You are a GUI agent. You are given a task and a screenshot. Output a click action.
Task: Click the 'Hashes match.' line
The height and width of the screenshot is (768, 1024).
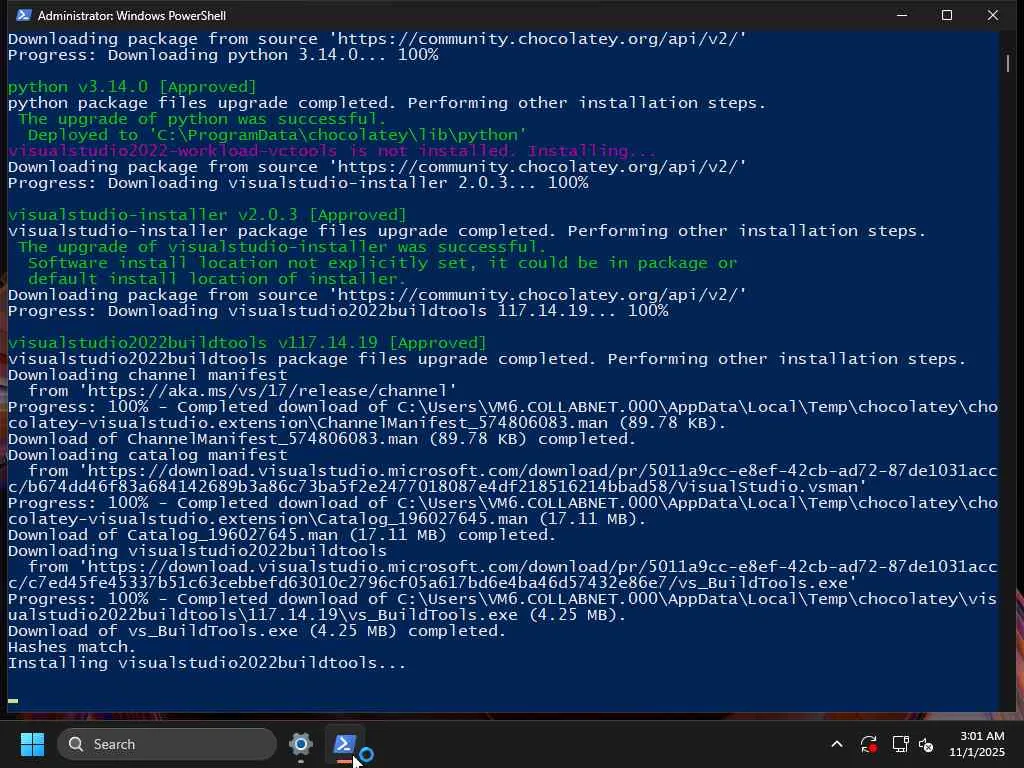72,647
